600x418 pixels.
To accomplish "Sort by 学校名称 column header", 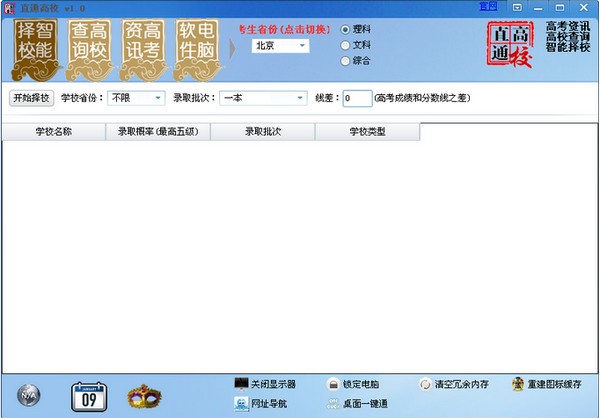I will click(54, 132).
